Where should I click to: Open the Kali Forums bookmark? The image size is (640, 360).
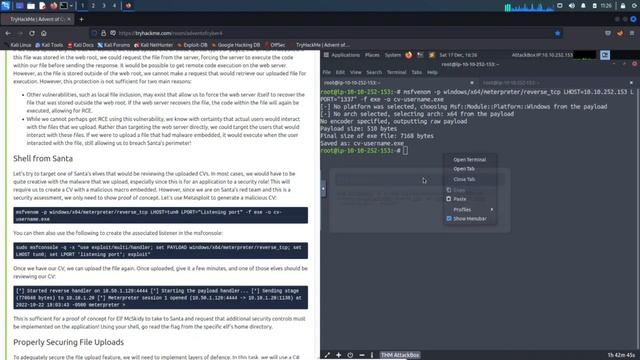tap(113, 45)
